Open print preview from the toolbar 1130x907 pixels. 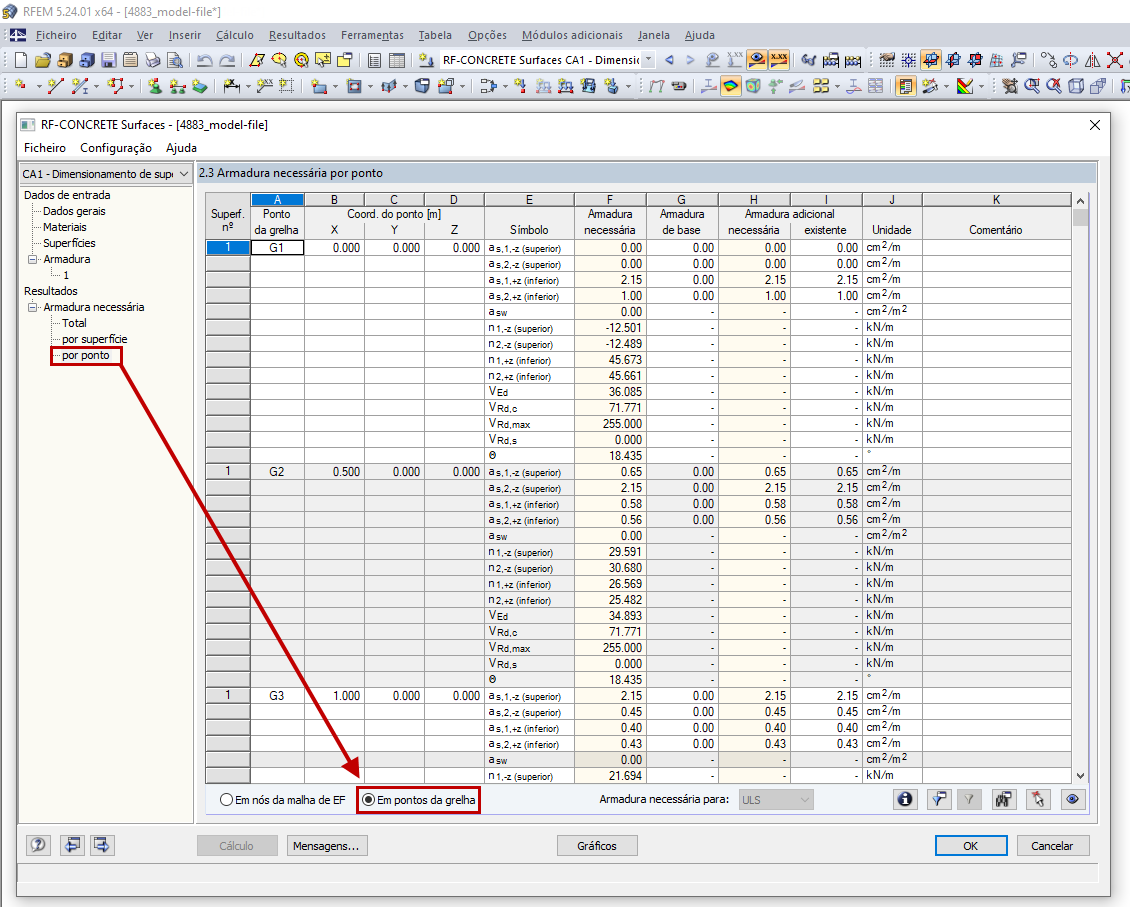pyautogui.click(x=174, y=61)
